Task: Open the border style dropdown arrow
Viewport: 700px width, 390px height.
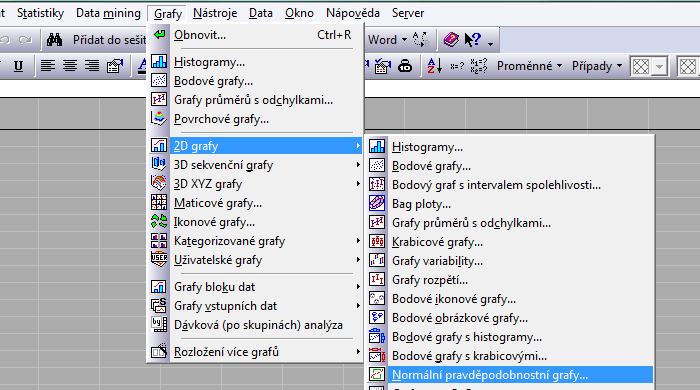Action: (659, 67)
